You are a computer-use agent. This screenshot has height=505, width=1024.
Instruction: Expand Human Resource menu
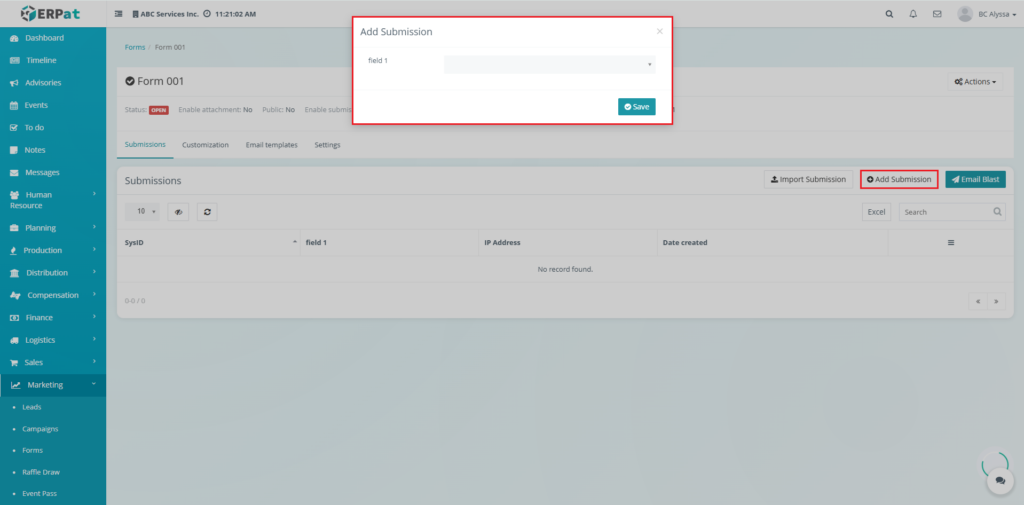[53, 200]
